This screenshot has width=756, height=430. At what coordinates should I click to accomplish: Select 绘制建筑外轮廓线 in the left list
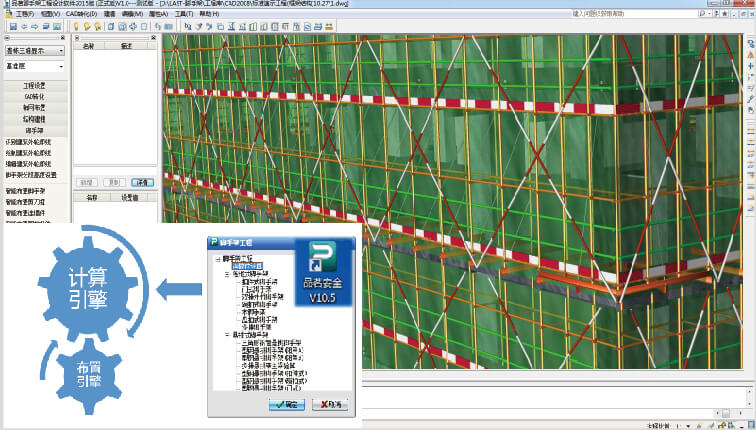(28, 153)
